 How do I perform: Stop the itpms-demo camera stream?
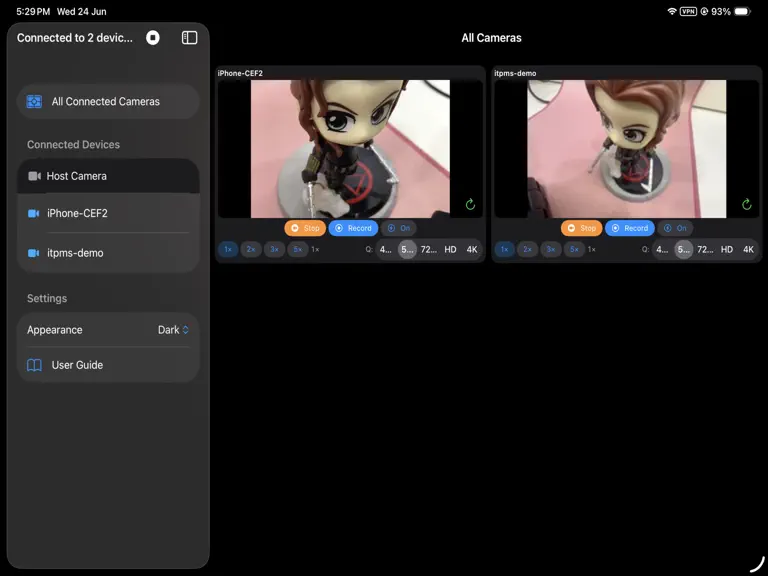point(581,228)
